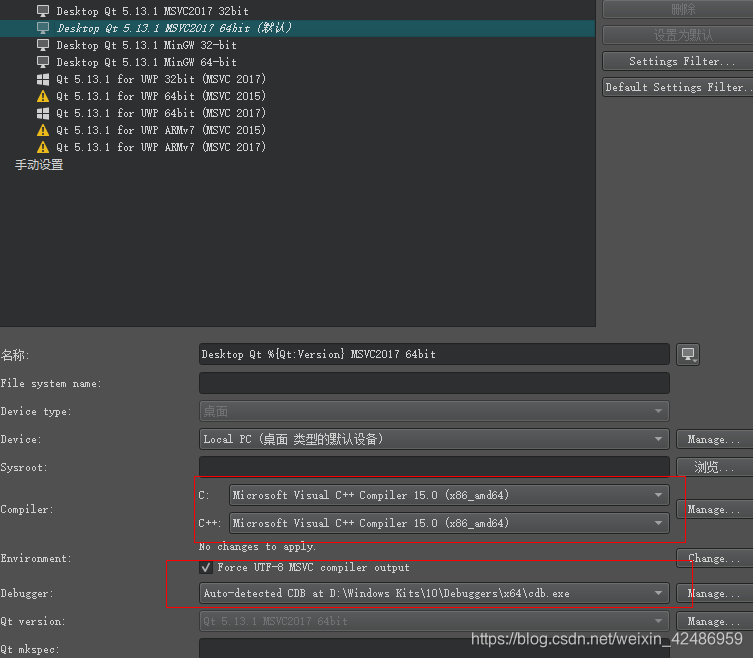Click monitor icon of MinGW 32-bit kit

pos(43,45)
